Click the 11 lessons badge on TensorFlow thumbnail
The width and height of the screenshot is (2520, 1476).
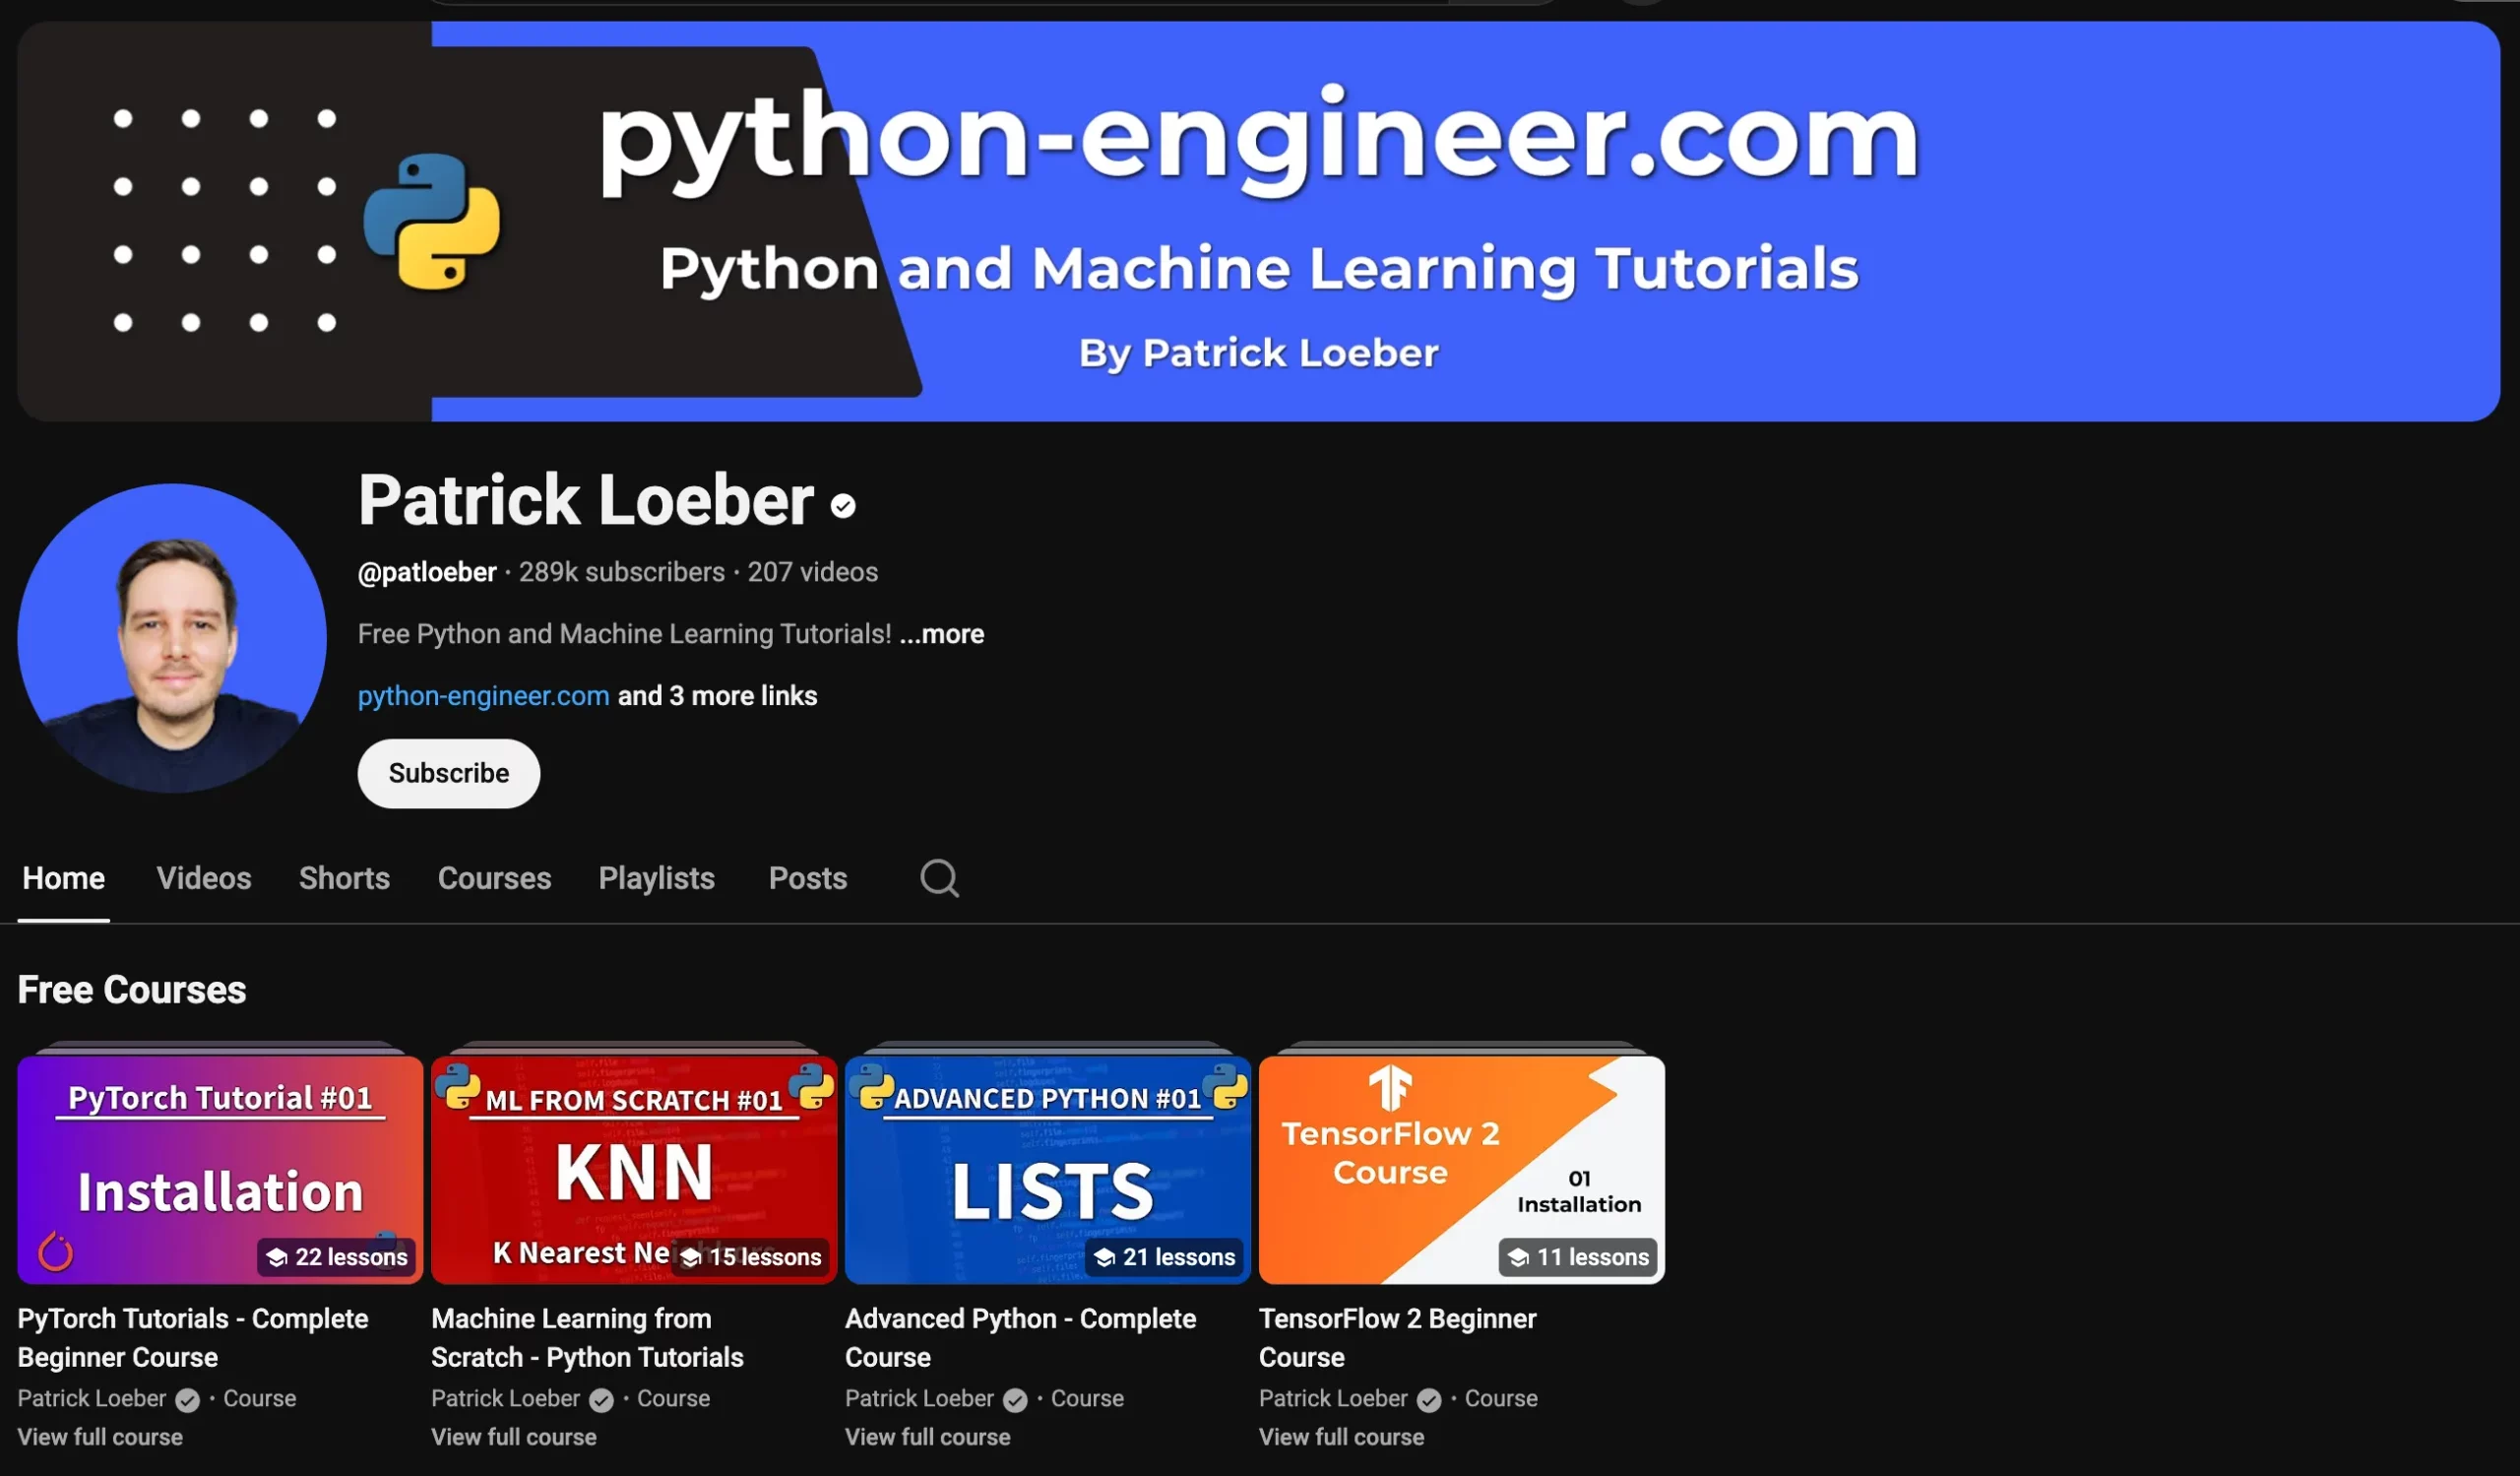(1578, 1257)
